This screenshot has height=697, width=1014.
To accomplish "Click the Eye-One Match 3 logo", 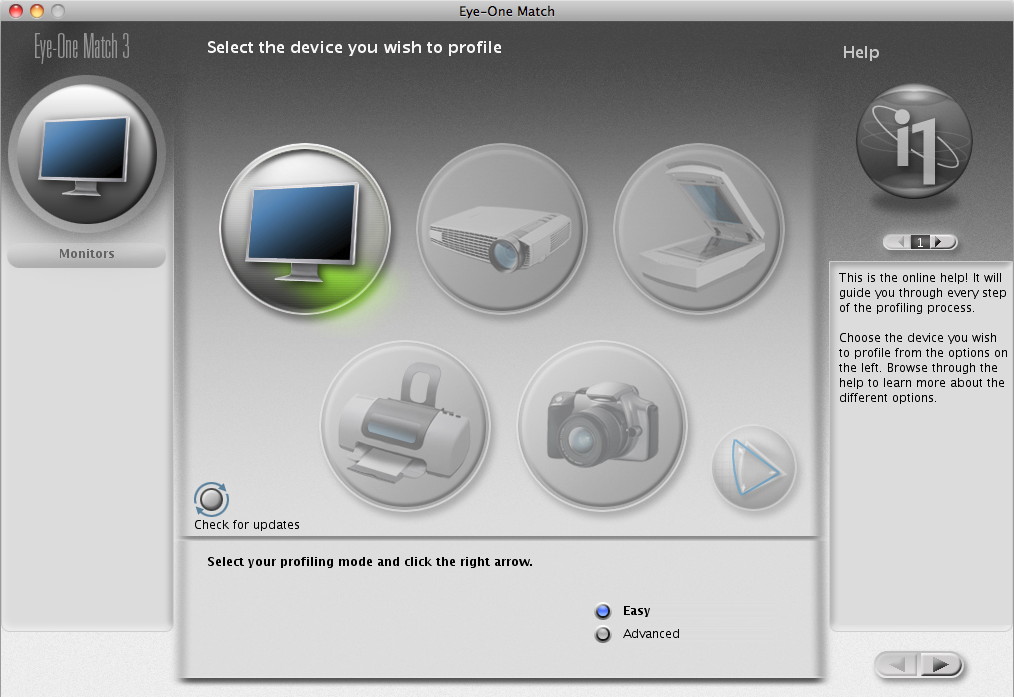I will (x=82, y=47).
